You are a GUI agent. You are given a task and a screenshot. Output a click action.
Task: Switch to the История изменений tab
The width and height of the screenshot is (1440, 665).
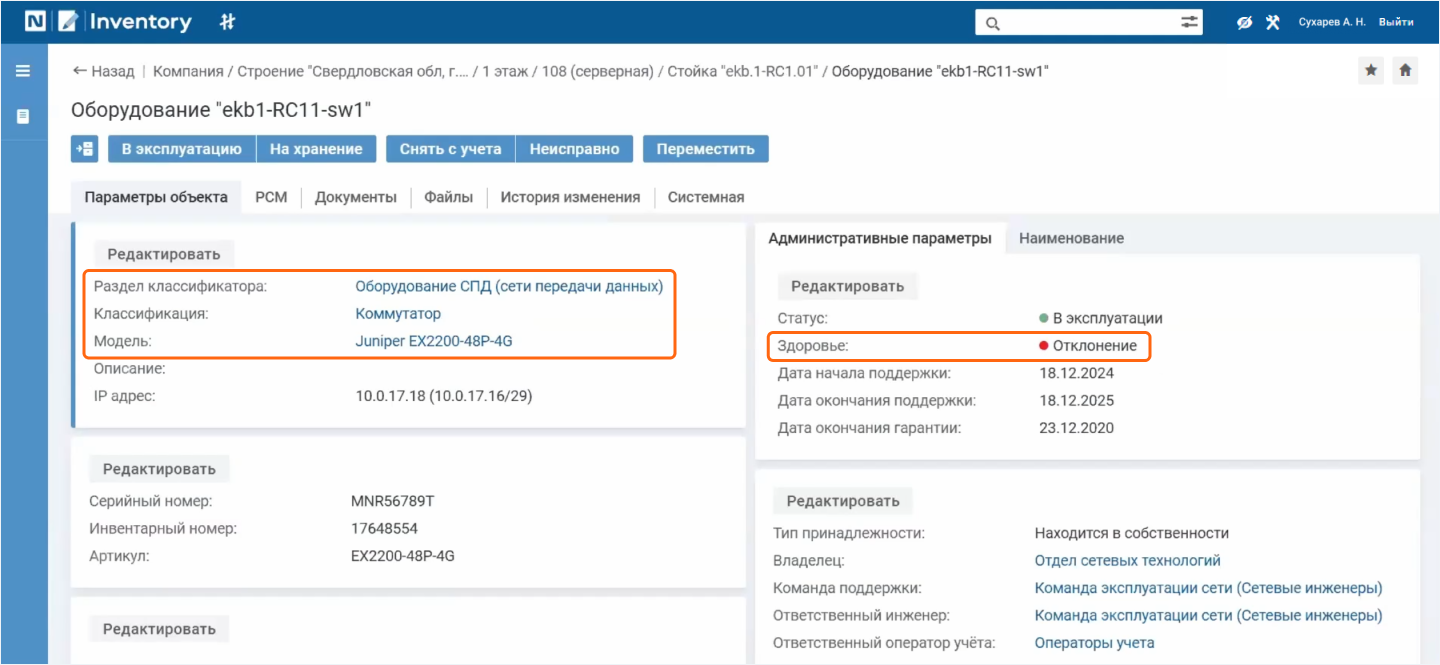tap(570, 197)
